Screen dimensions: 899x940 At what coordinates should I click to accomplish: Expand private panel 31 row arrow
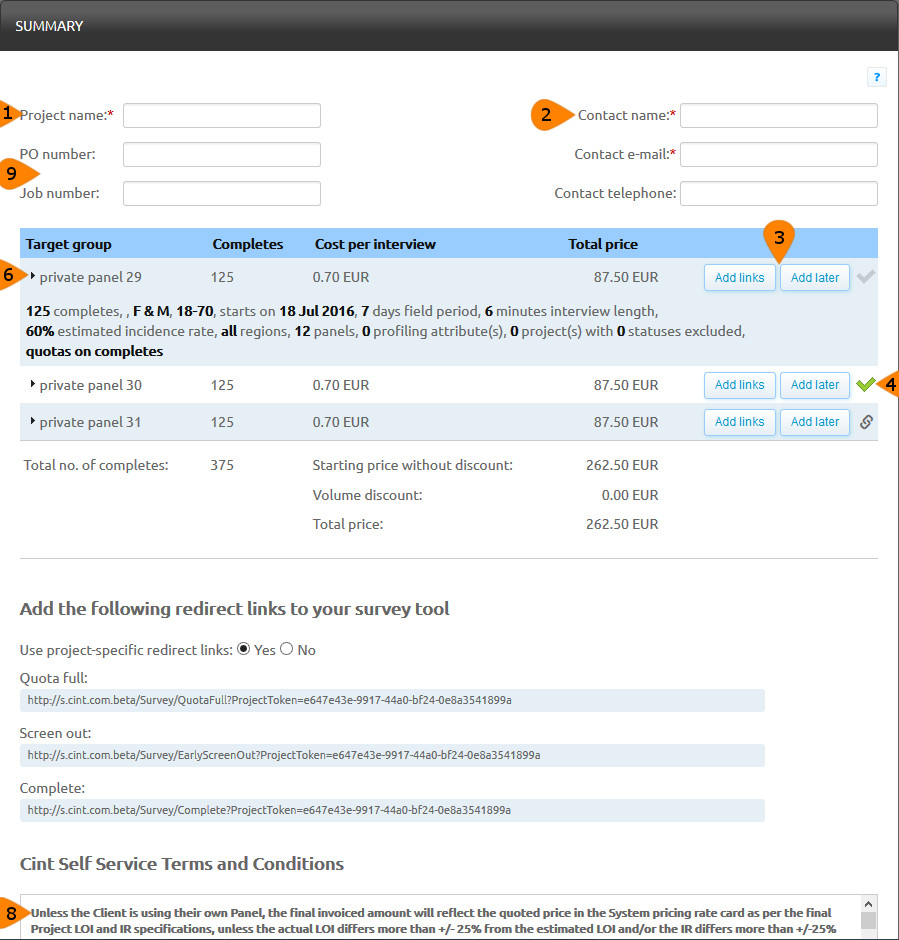tap(32, 422)
